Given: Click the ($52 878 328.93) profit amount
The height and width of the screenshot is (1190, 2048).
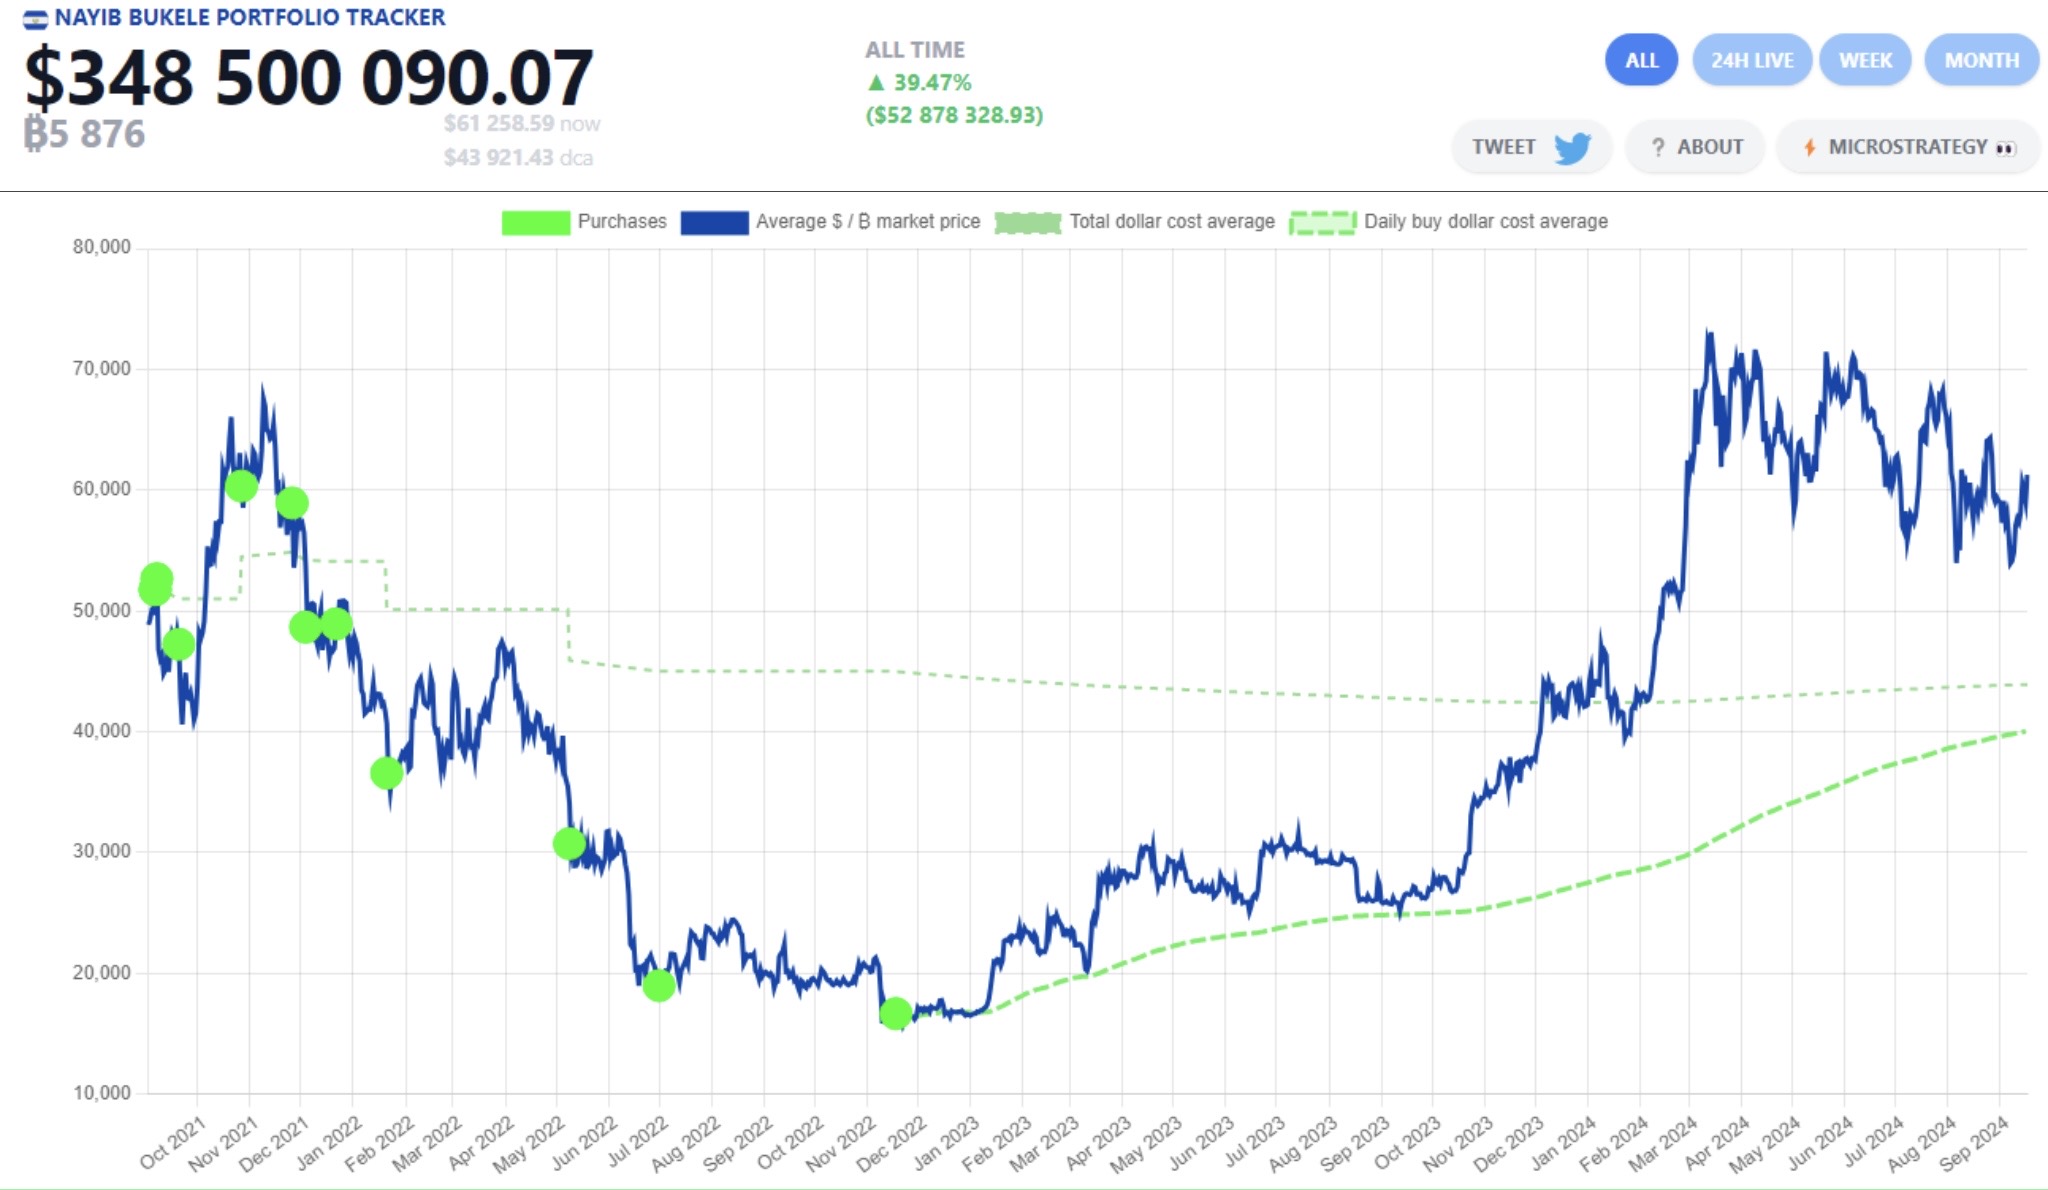Looking at the screenshot, I should (x=954, y=115).
